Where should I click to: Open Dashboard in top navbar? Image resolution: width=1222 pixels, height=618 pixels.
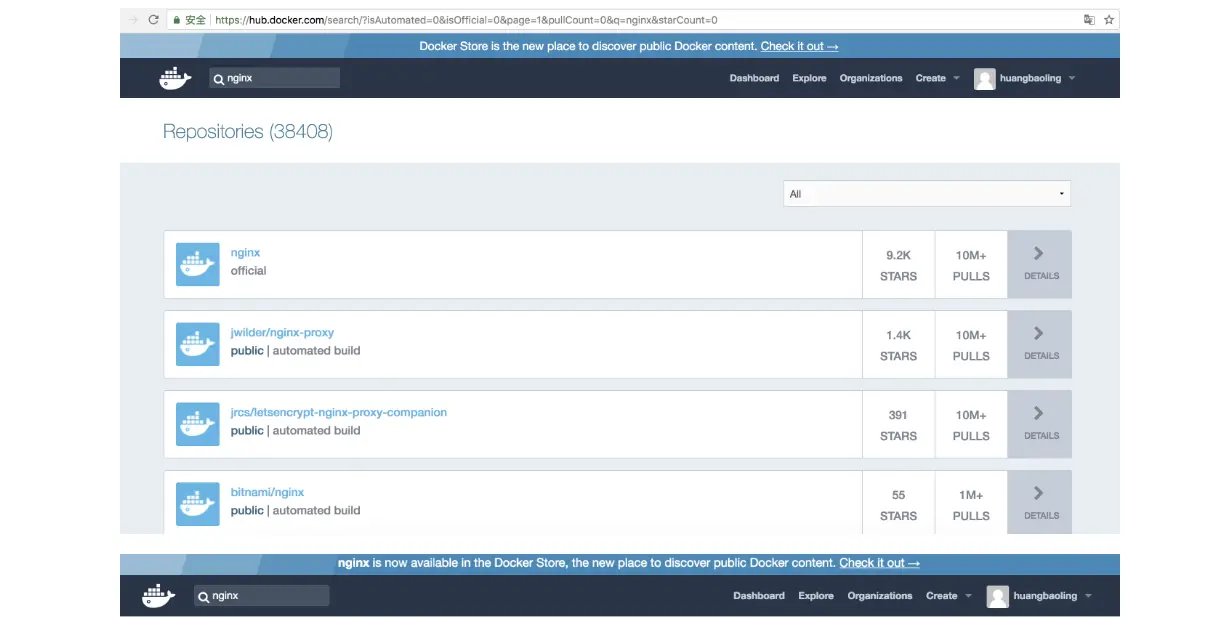click(x=754, y=78)
